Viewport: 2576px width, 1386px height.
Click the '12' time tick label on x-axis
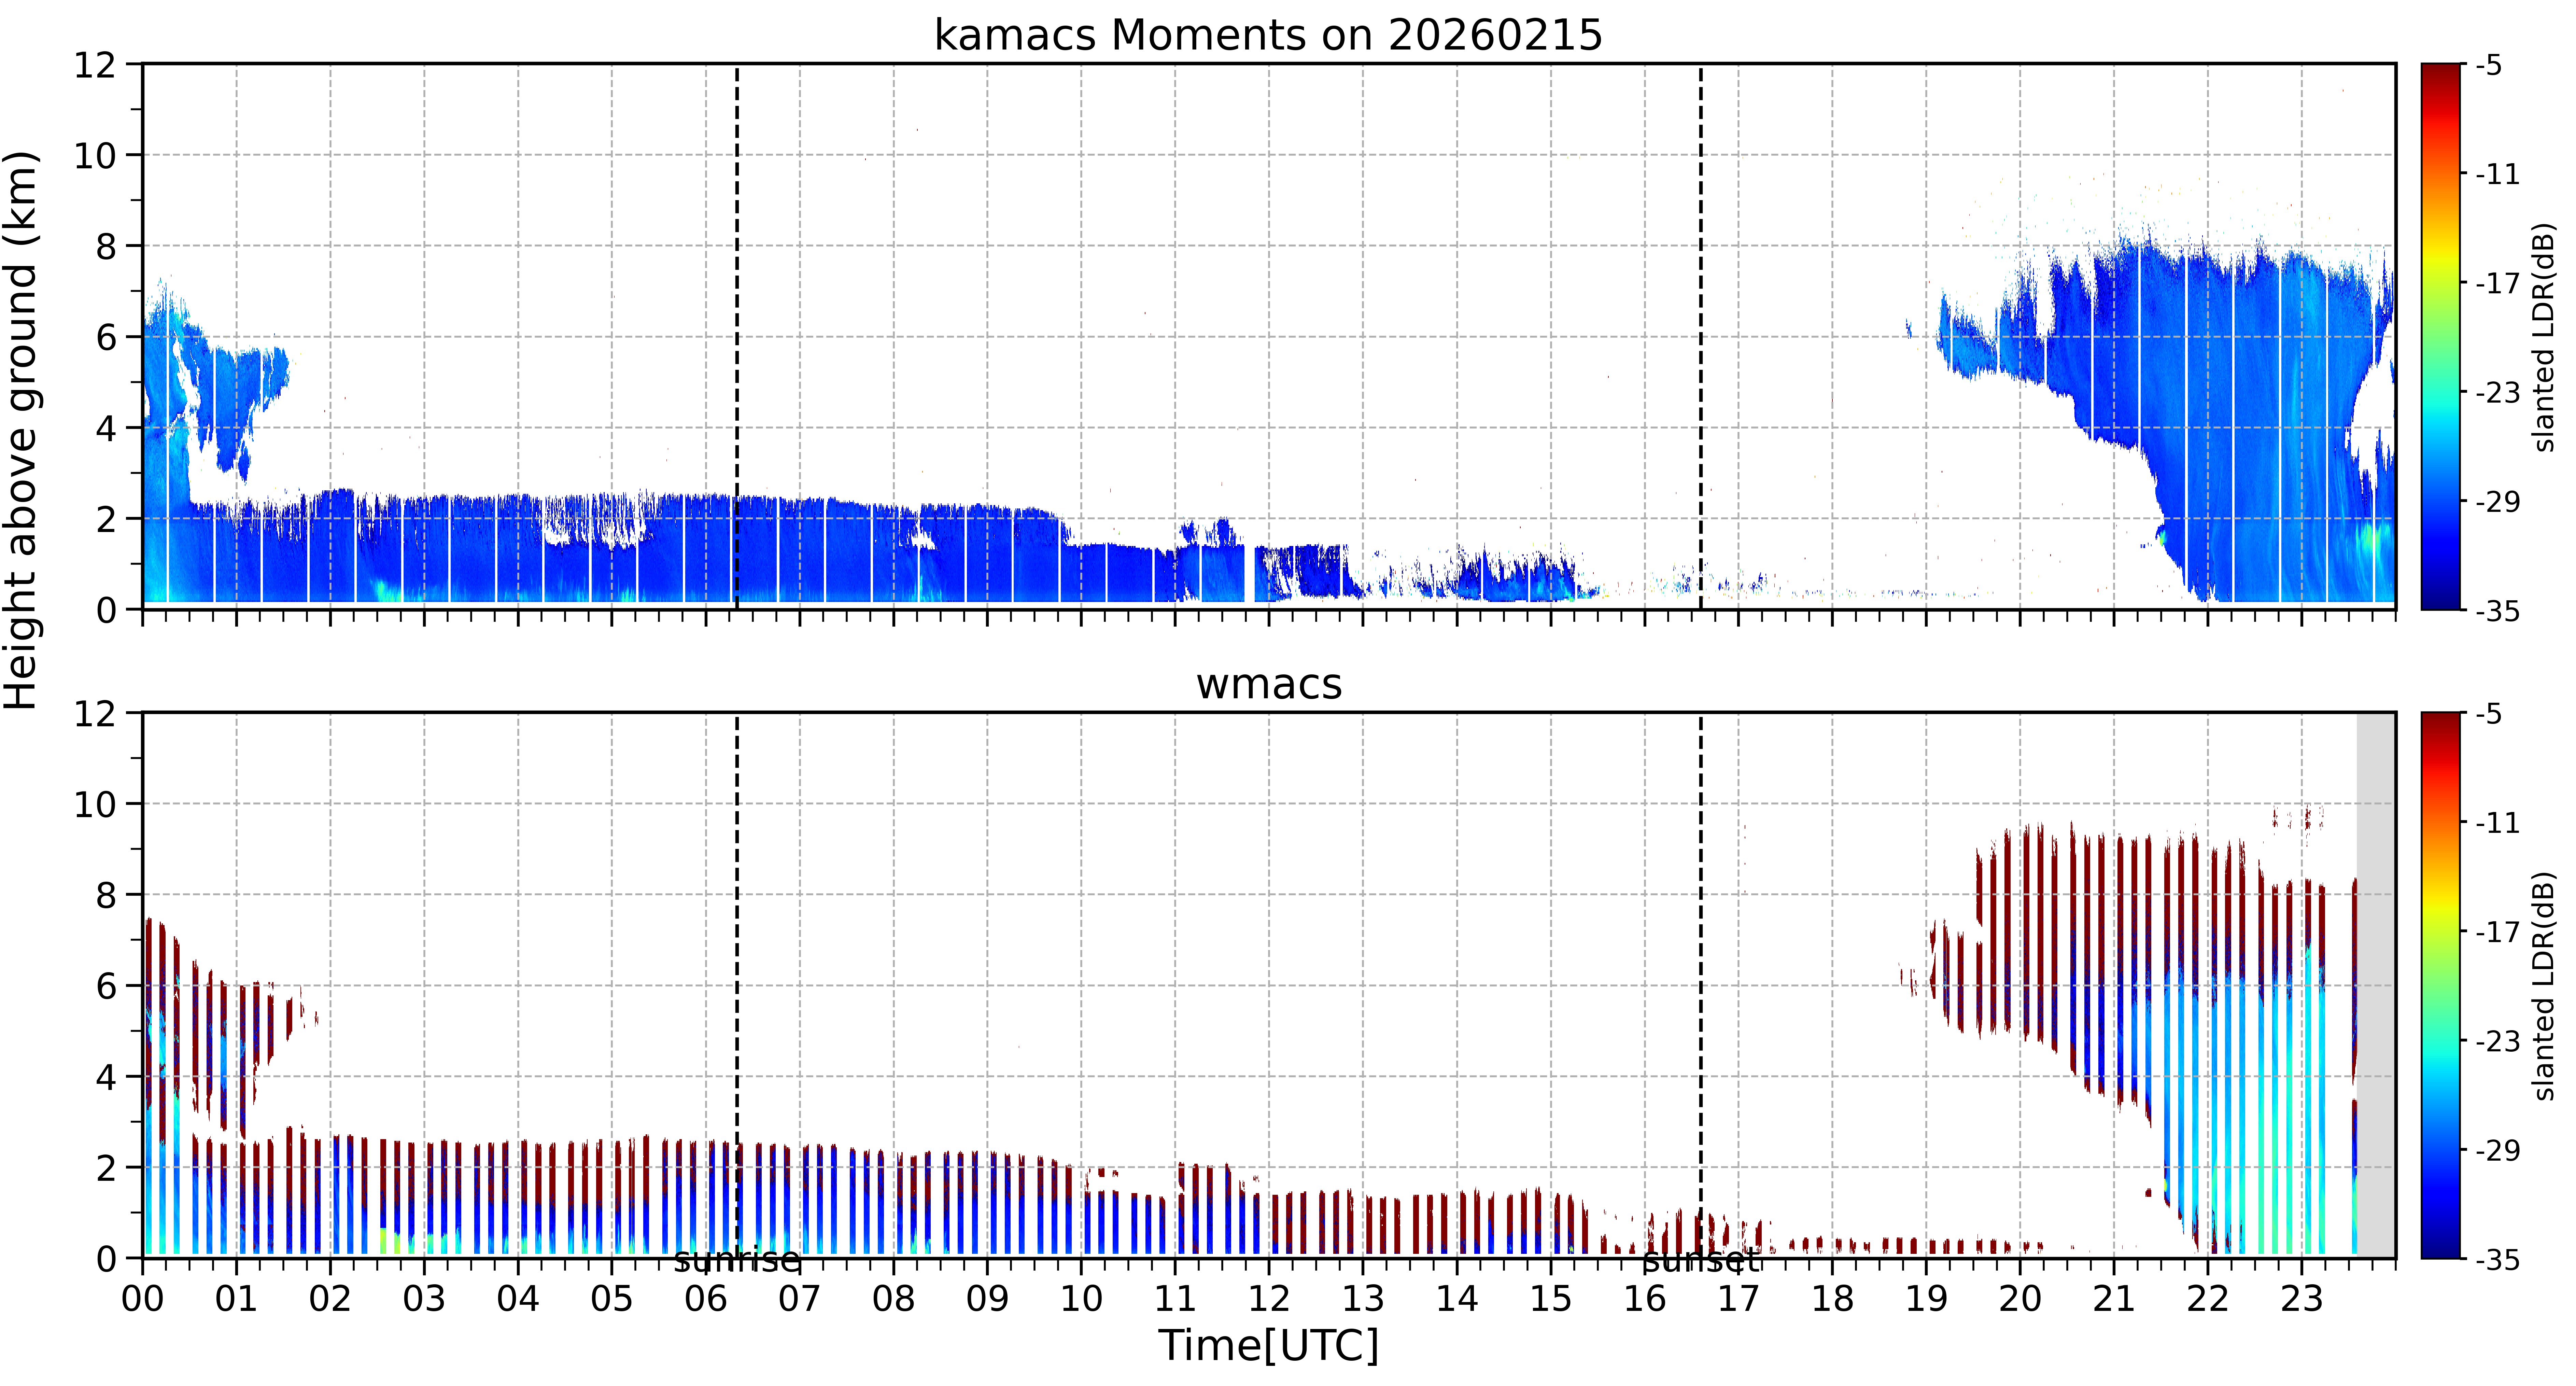coord(1269,1299)
